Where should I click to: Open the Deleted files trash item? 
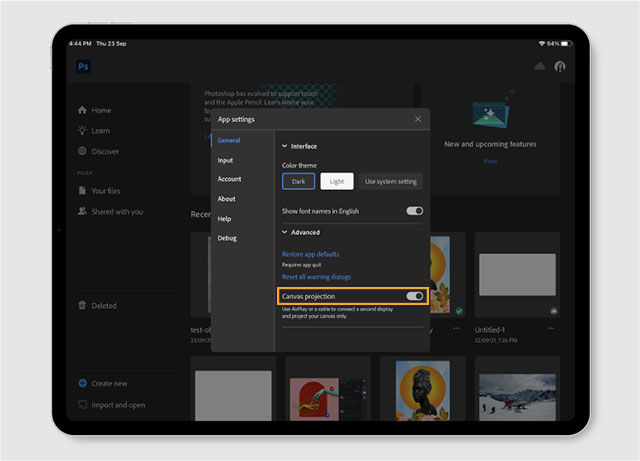point(97,305)
